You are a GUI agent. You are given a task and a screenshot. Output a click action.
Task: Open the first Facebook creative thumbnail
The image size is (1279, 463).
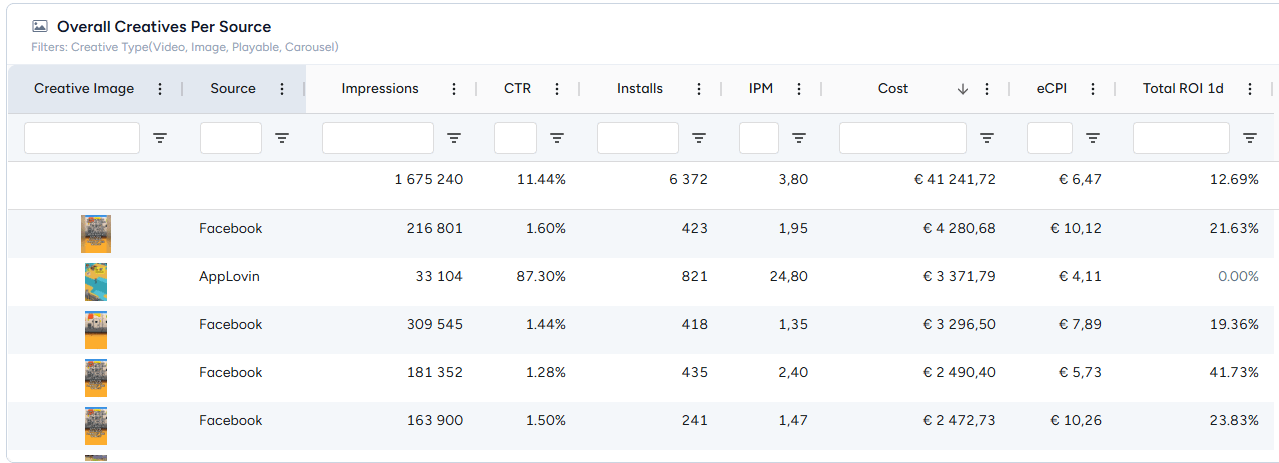(96, 234)
